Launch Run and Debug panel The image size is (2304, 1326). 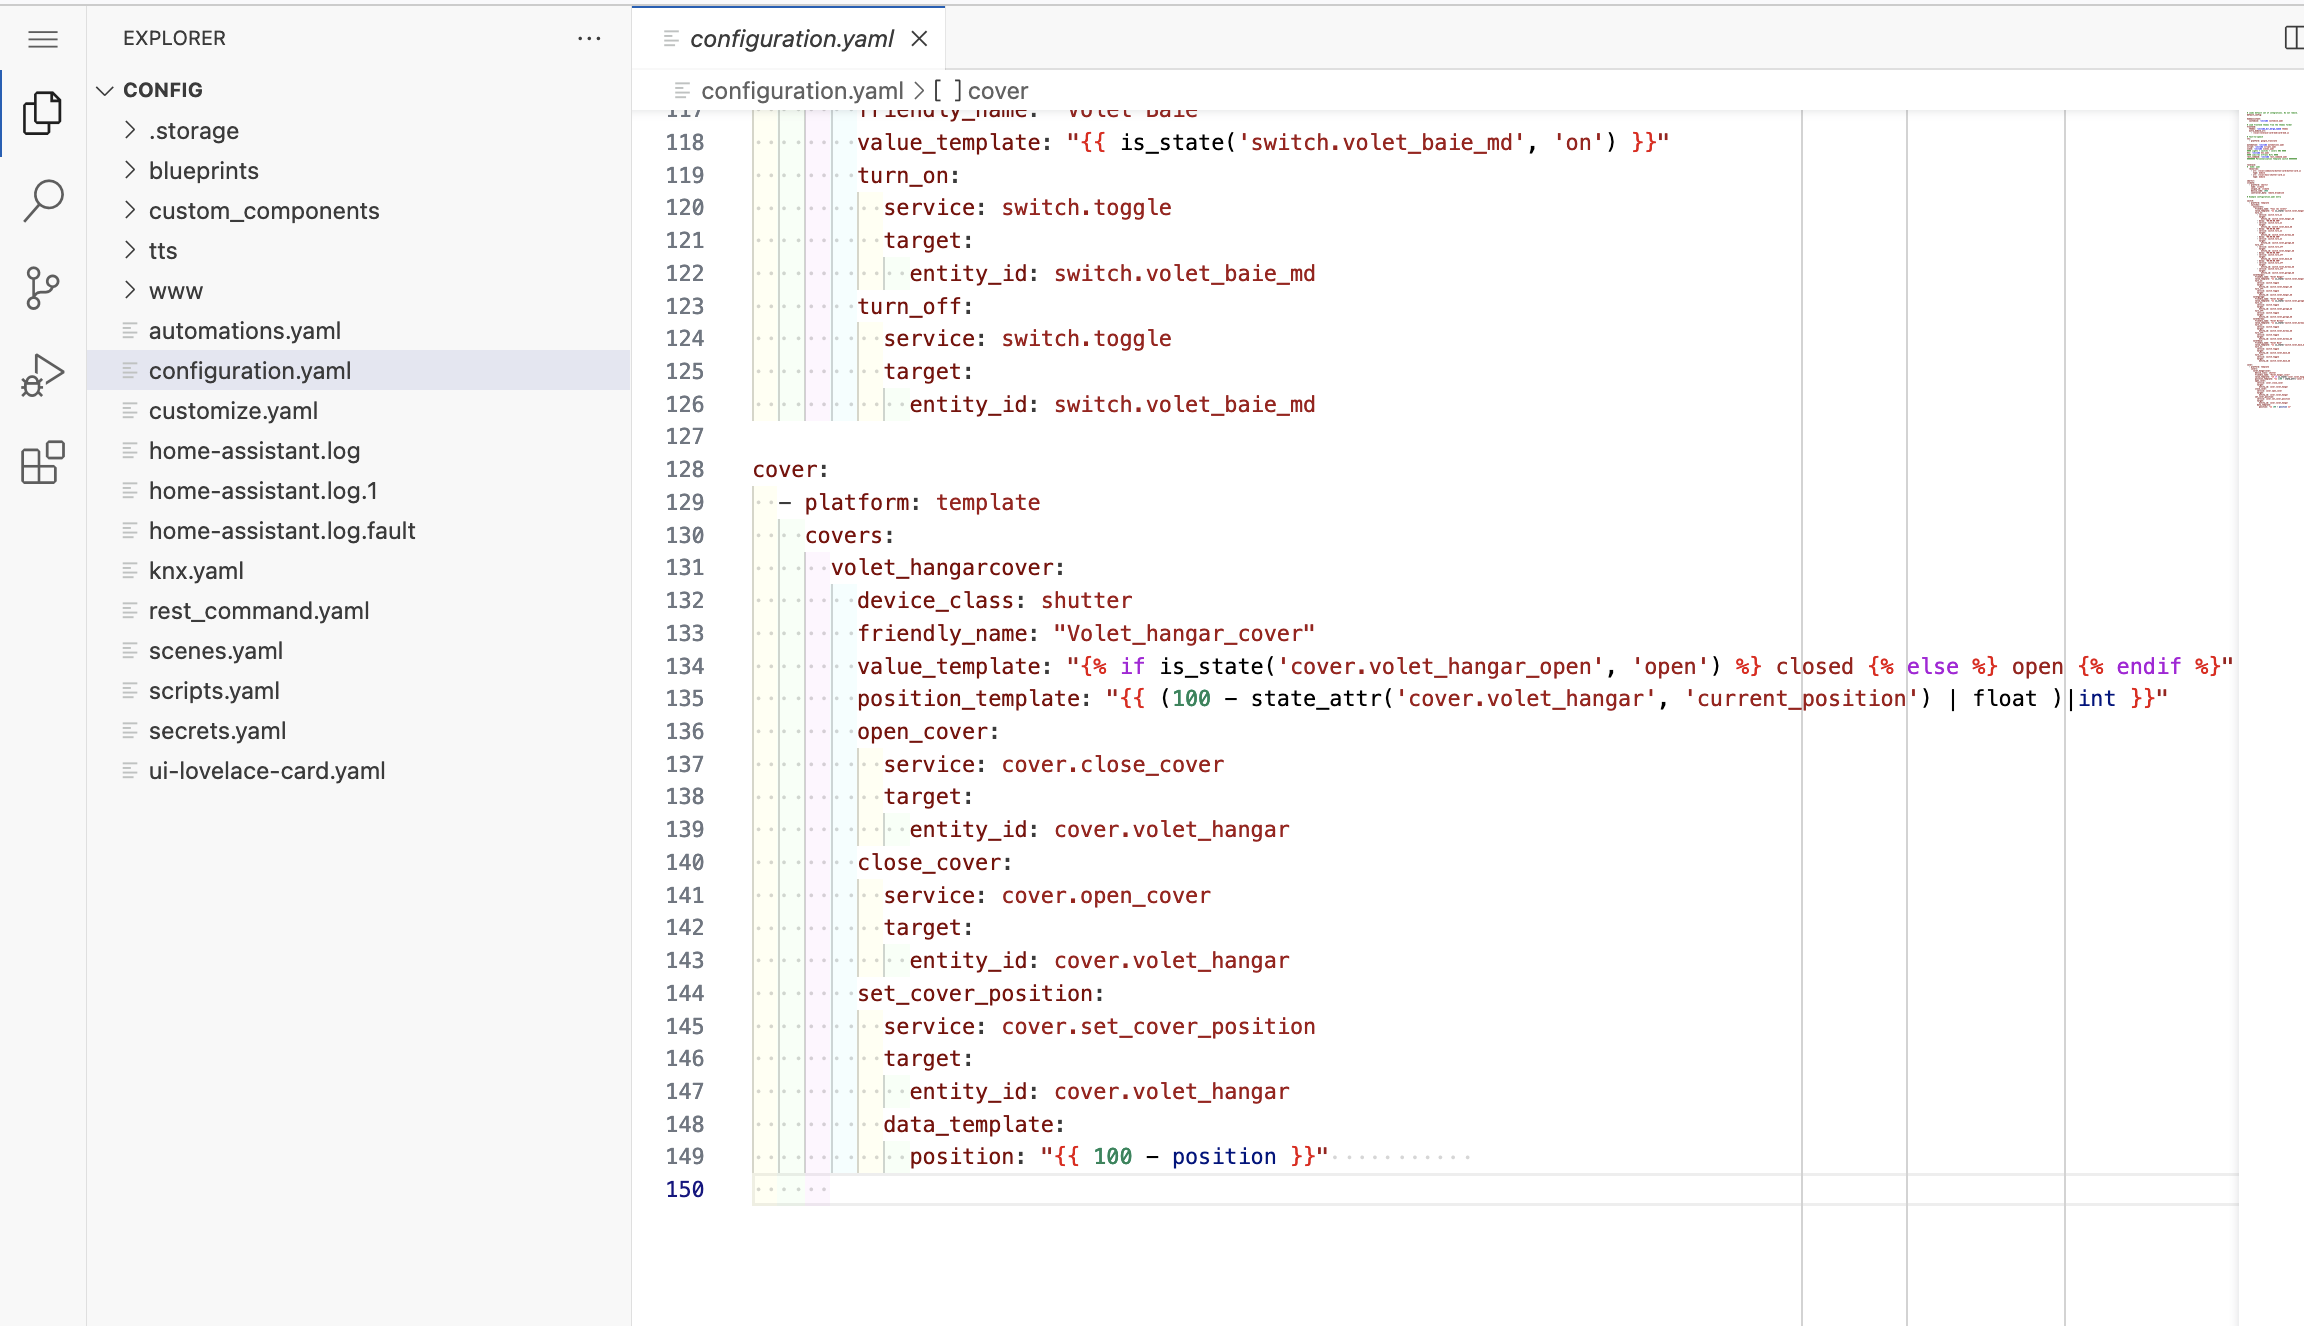pyautogui.click(x=43, y=374)
